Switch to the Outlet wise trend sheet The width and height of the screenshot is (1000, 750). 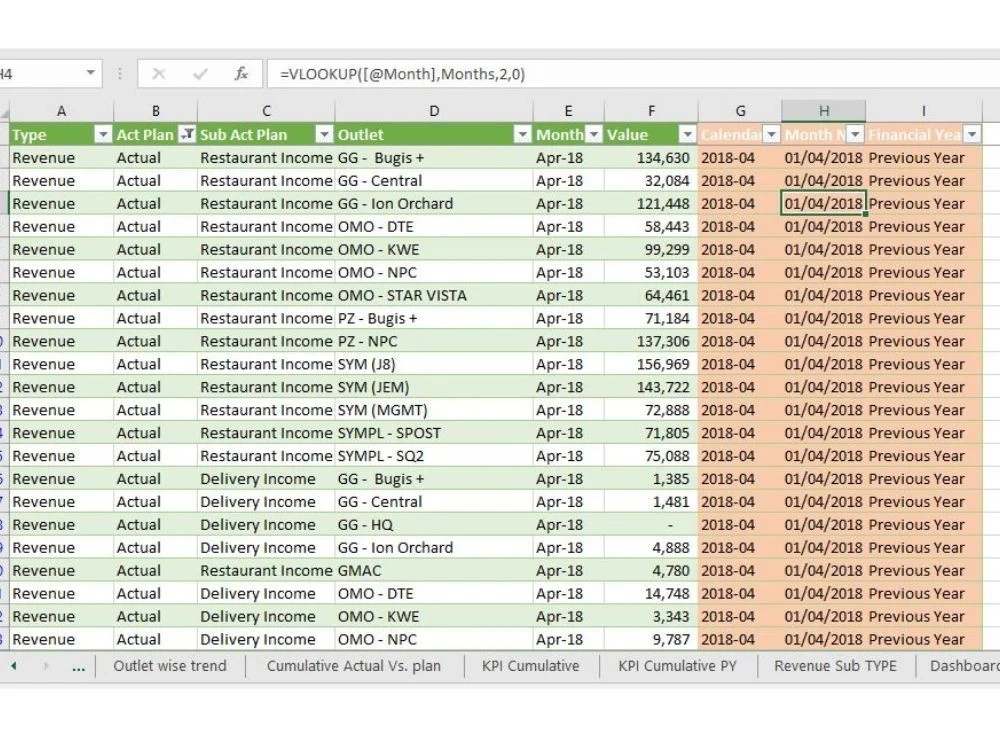click(170, 665)
